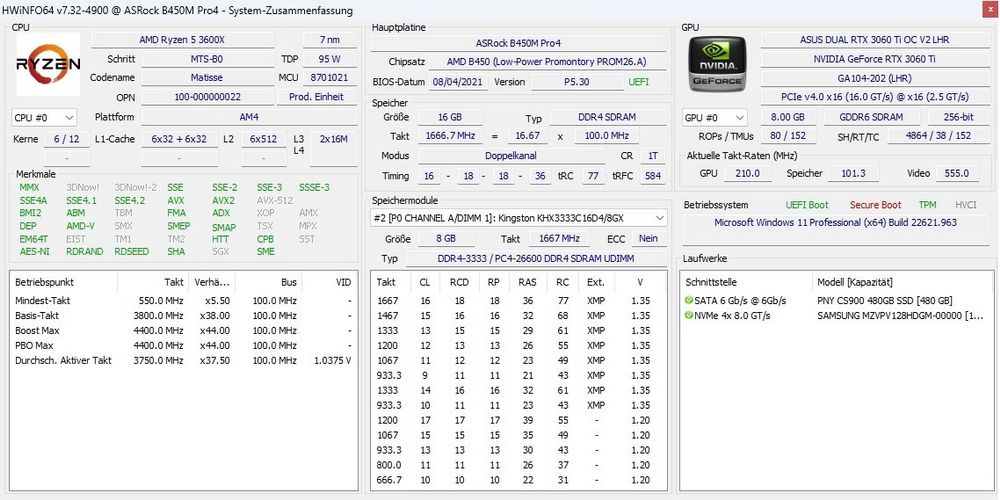1000x500 pixels.
Task: Open the CPU #0 selector dropdown
Action: click(x=45, y=117)
